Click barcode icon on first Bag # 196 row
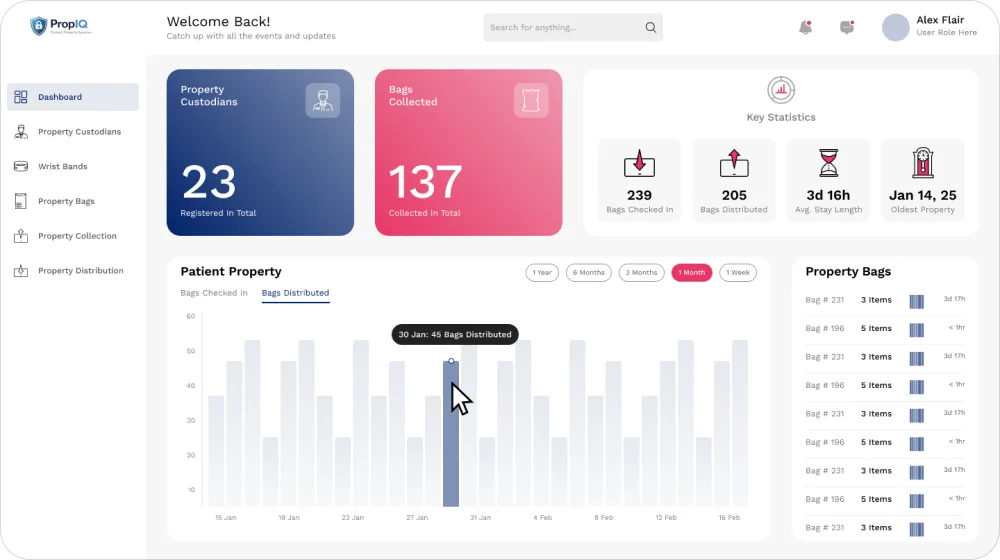Screen dimensions: 1000x560 [x=916, y=330]
